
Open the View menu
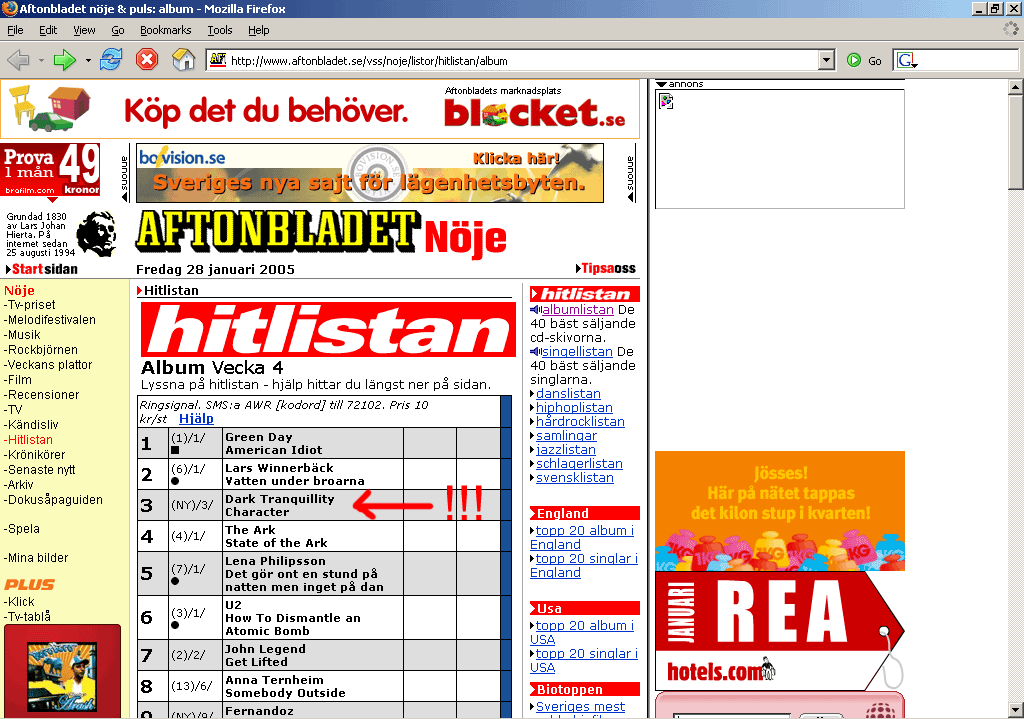coord(84,30)
